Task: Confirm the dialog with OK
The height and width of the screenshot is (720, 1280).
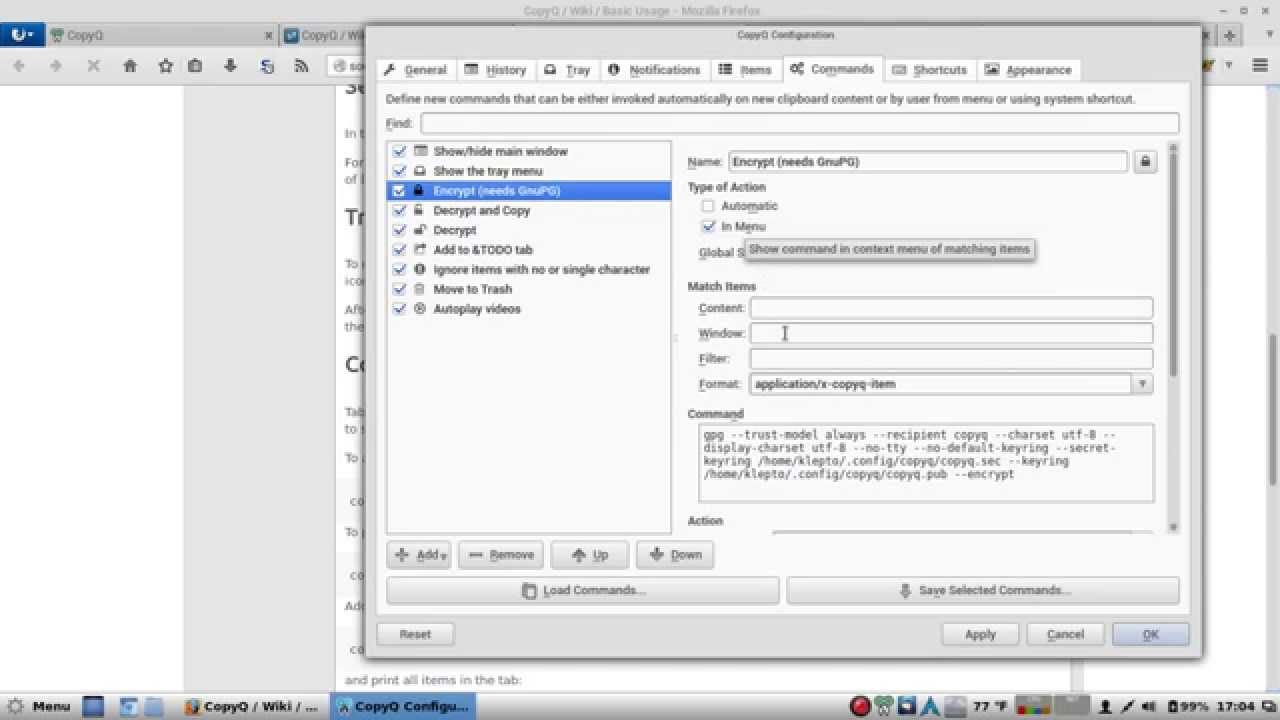Action: (x=1150, y=634)
